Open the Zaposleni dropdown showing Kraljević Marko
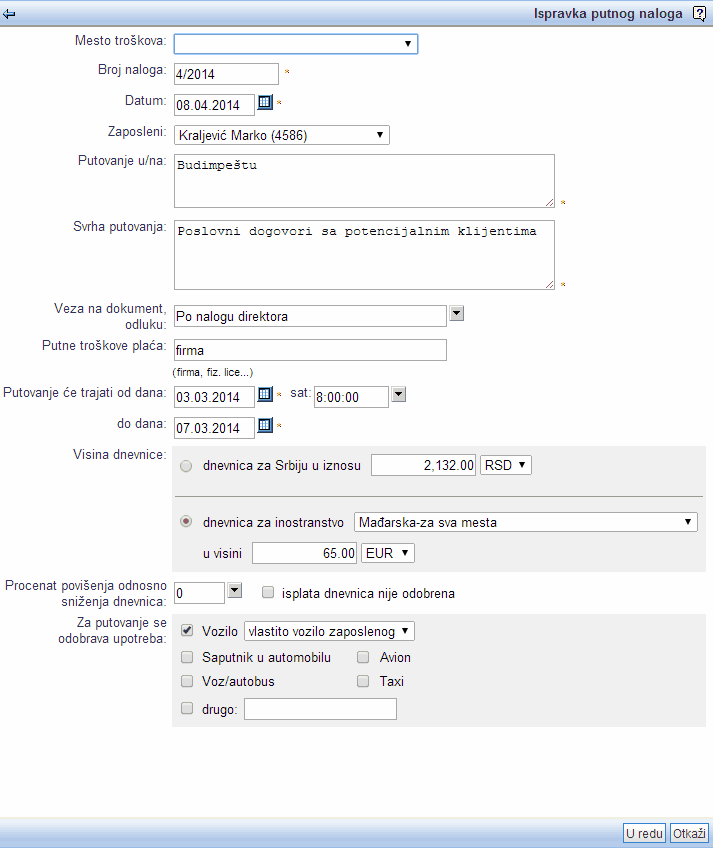This screenshot has height=848, width=713. click(x=281, y=135)
